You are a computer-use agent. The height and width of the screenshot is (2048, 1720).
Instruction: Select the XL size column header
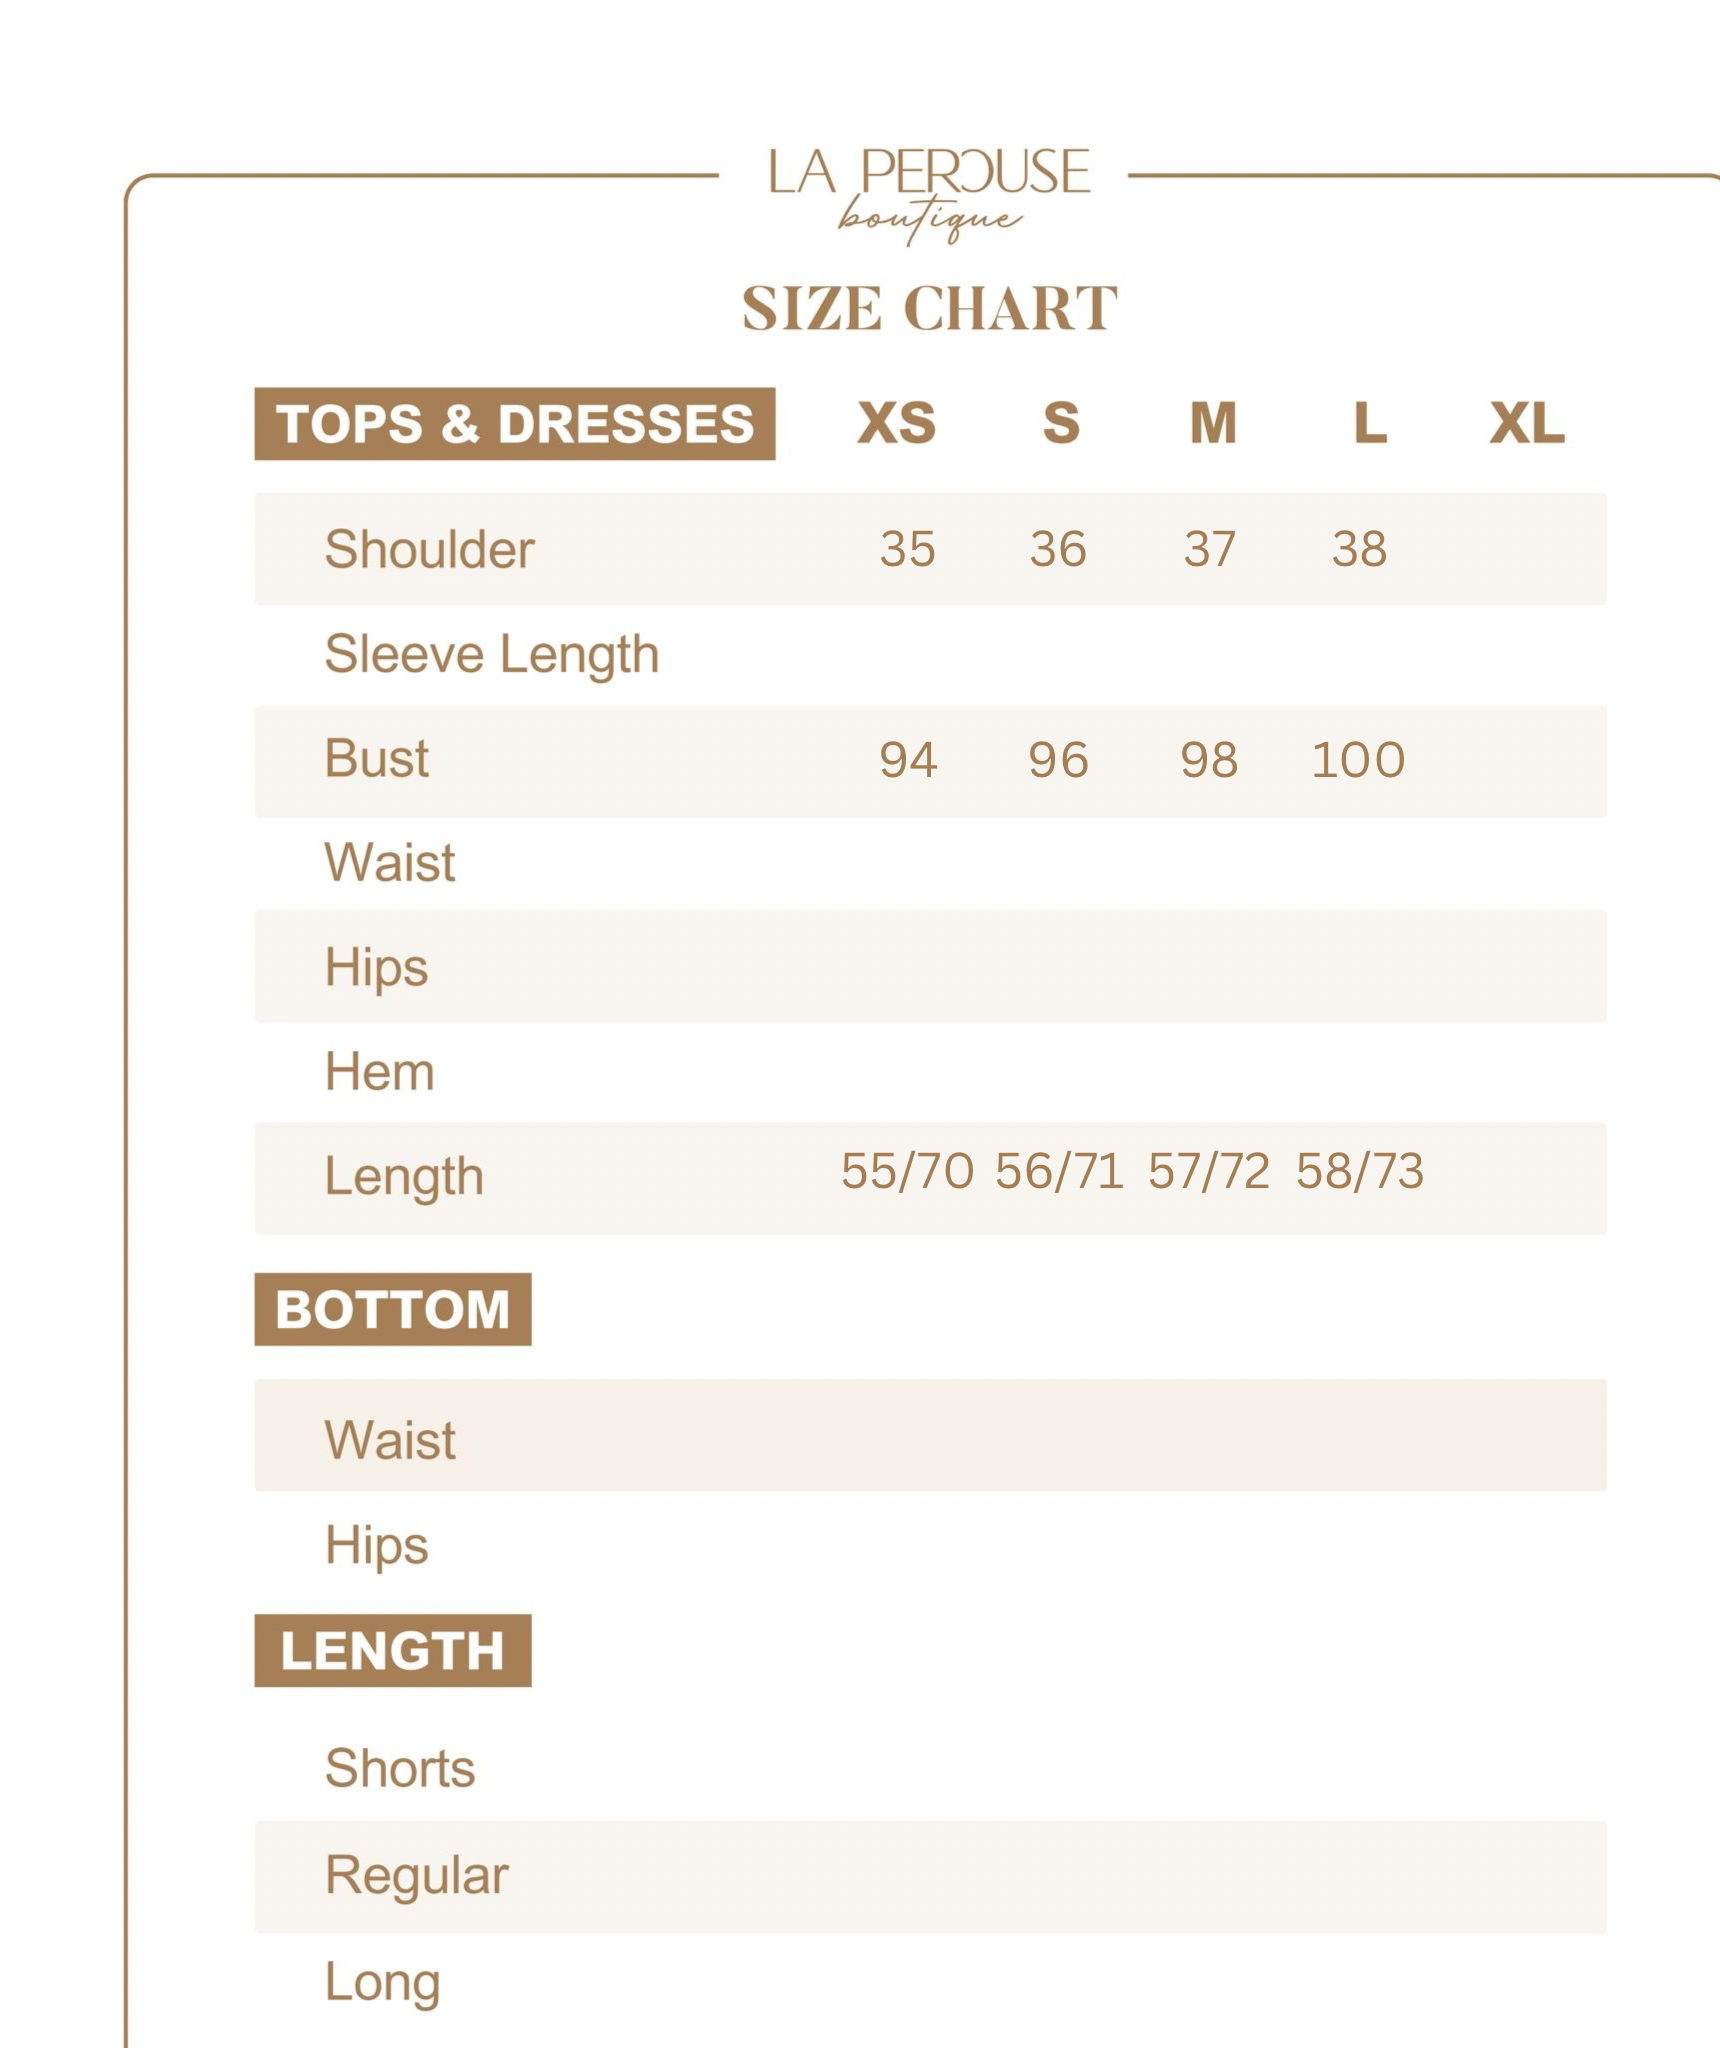point(1526,423)
